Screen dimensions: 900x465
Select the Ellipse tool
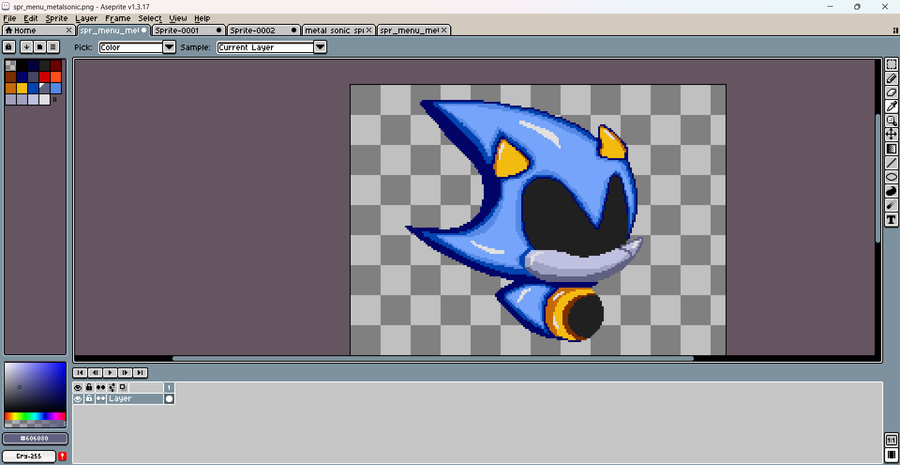click(x=891, y=177)
